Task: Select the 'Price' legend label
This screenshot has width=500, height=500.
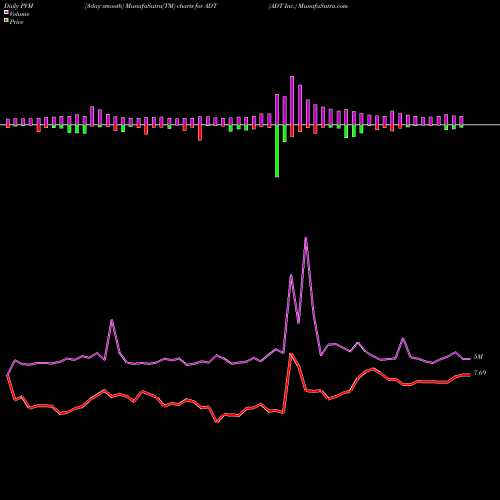Action: point(16,22)
